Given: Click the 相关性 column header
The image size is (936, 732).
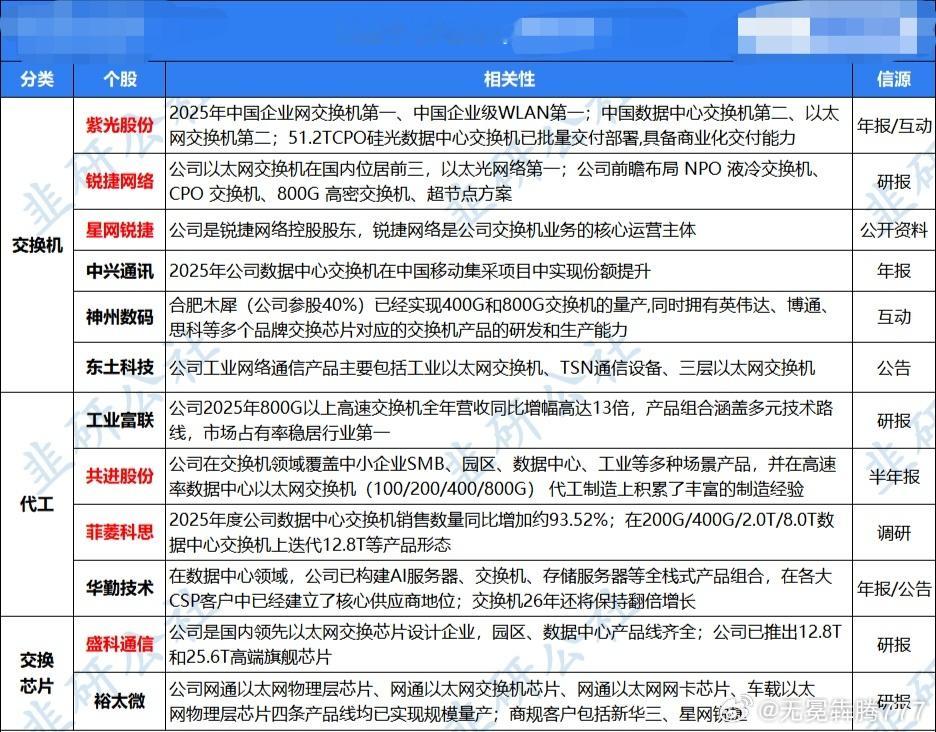Looking at the screenshot, I should 509,79.
